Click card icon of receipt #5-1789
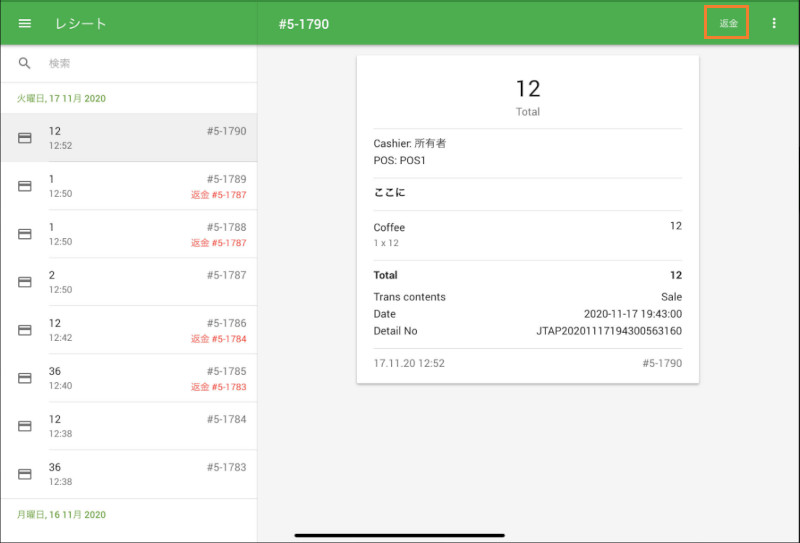Viewport: 800px width, 543px height. pos(24,186)
